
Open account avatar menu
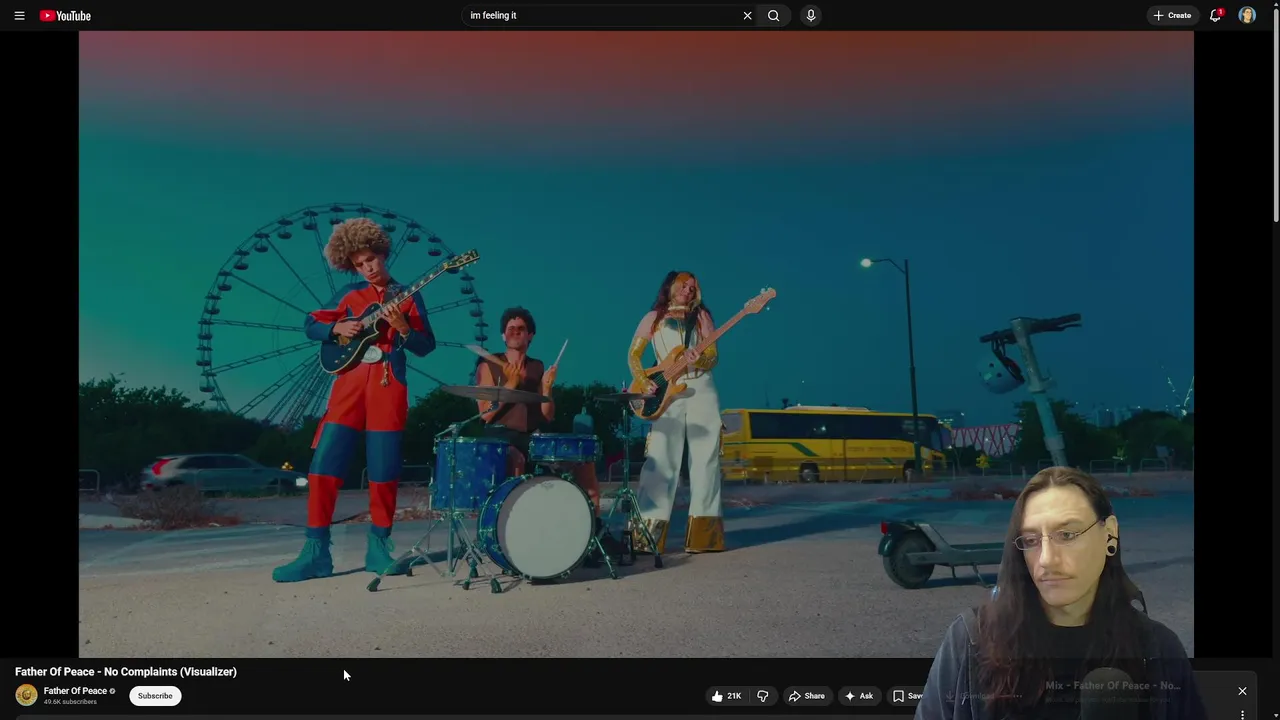click(1247, 15)
